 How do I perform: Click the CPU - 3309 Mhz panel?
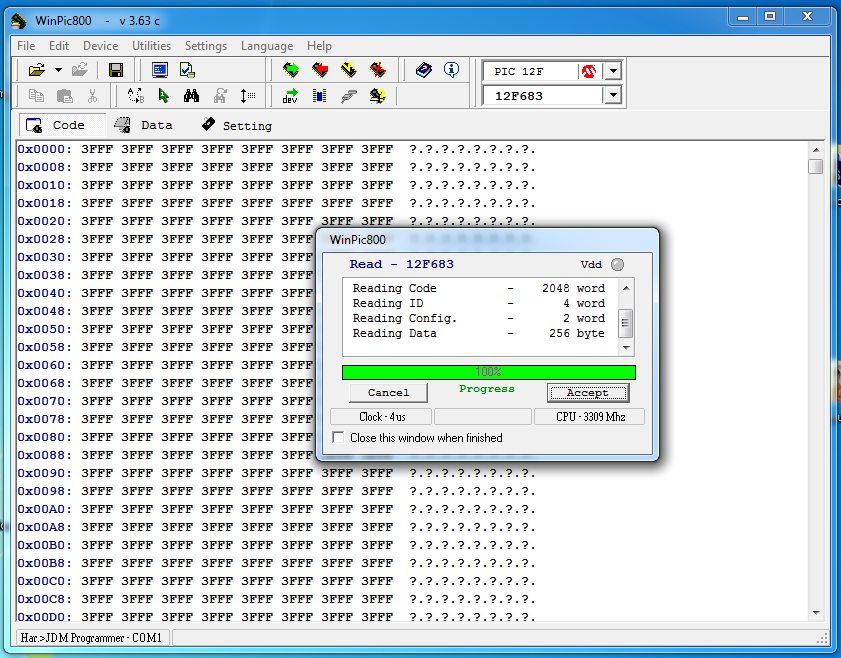(x=590, y=417)
